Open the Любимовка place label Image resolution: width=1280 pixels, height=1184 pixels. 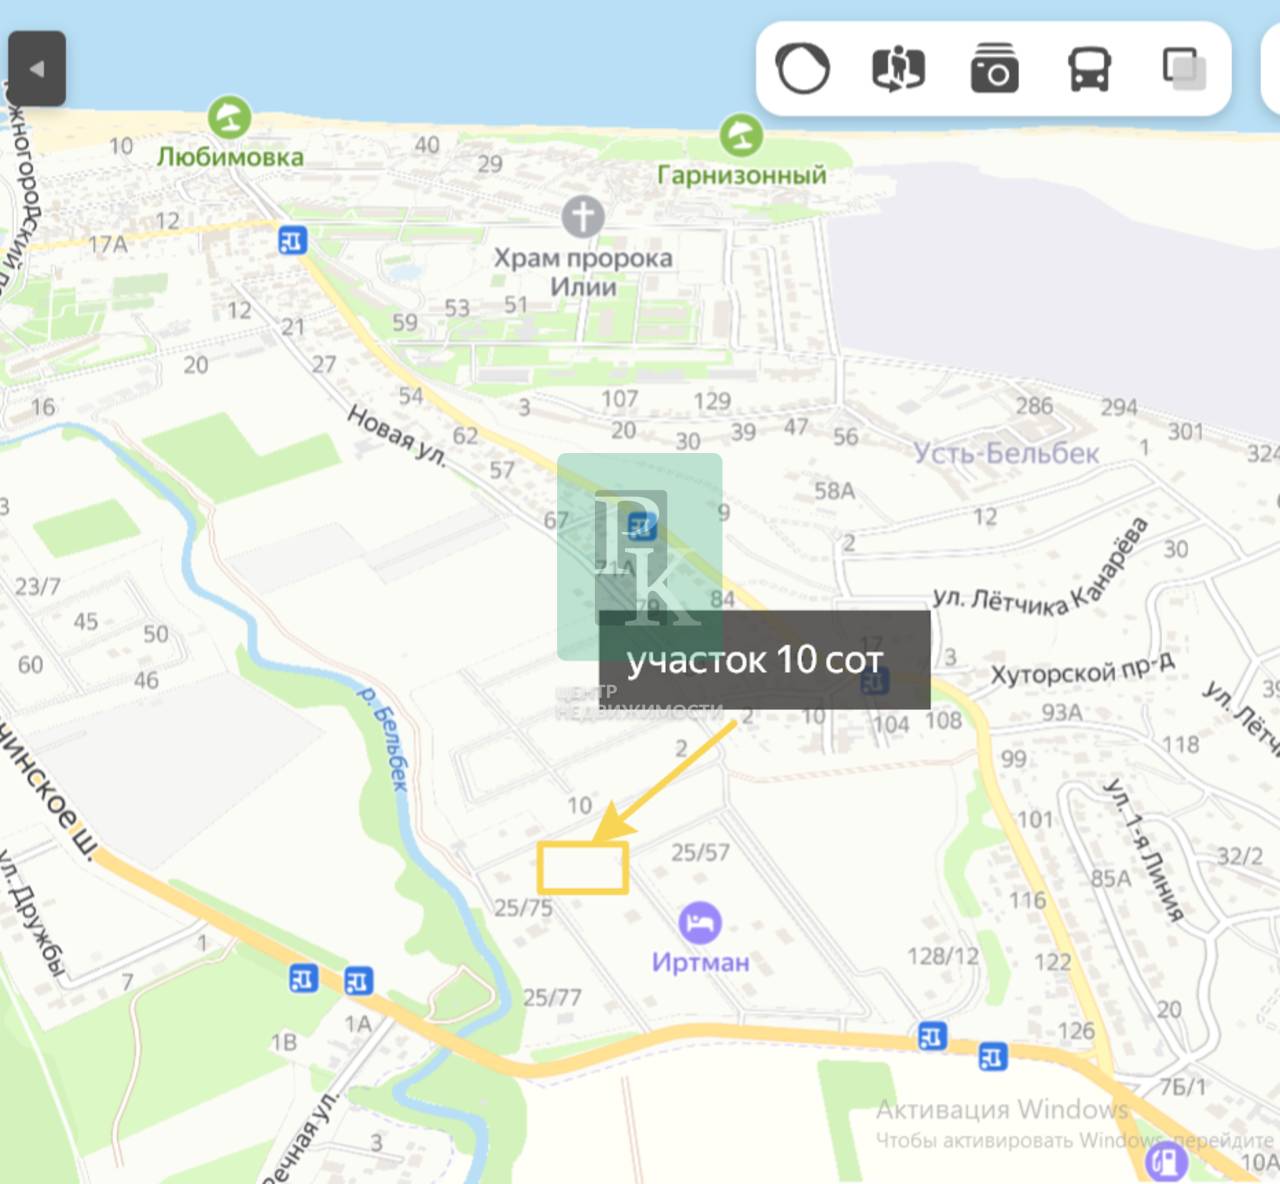[x=230, y=157]
